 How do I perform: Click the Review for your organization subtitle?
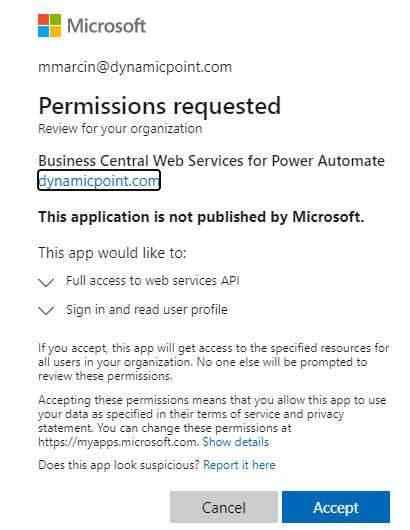120,129
